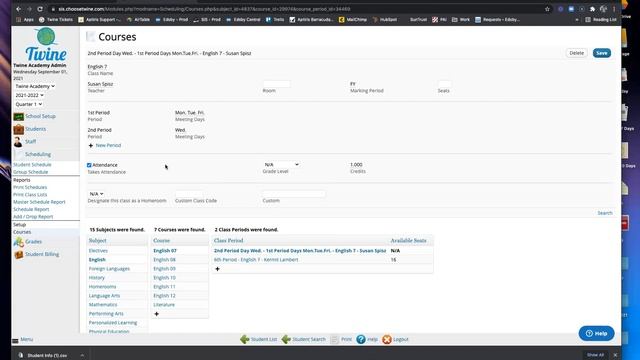This screenshot has height=360, width=640.
Task: Select Courses under Setup in sidebar
Action: tap(22, 232)
